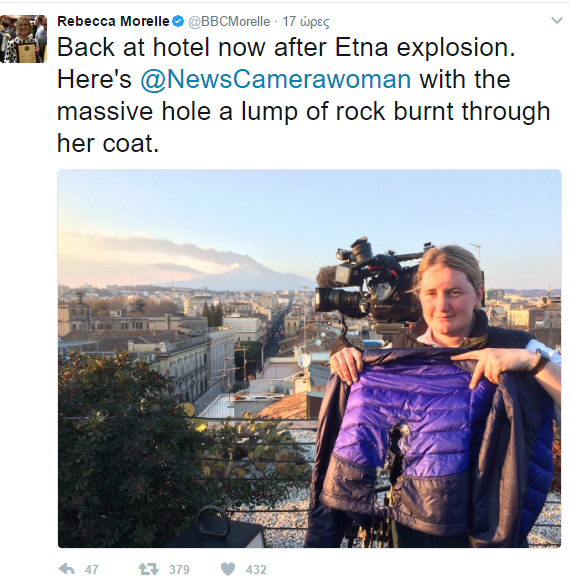Click the reply count 47
The height and width of the screenshot is (578, 570).
click(91, 570)
